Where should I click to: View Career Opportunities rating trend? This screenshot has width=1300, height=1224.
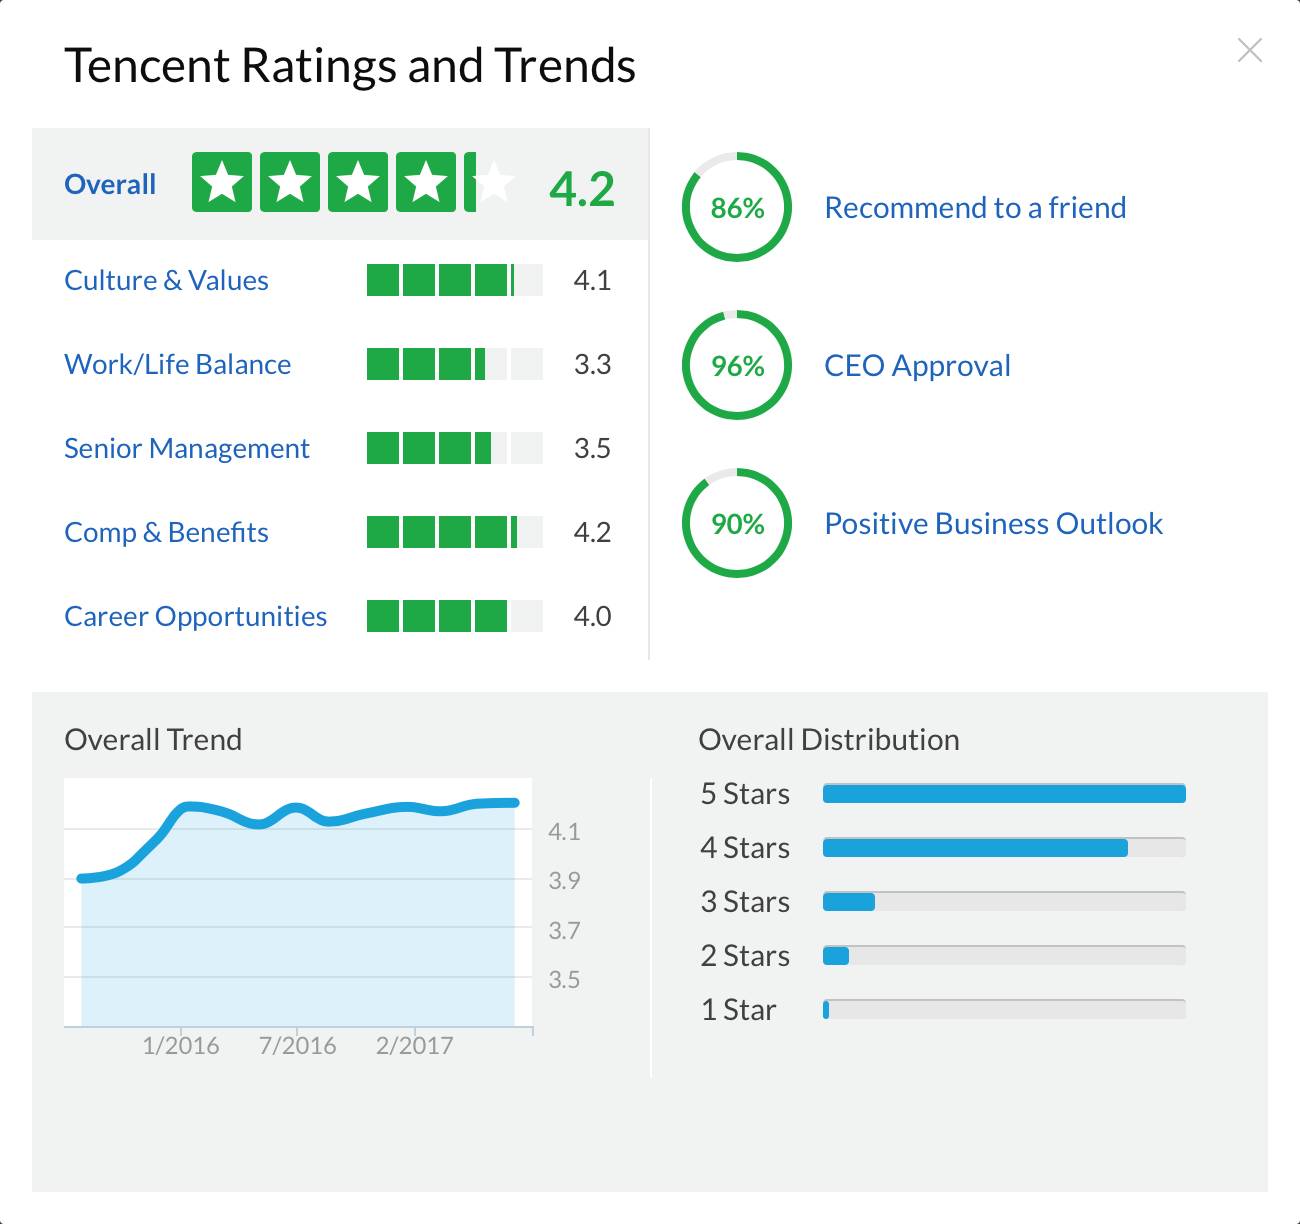pyautogui.click(x=195, y=616)
